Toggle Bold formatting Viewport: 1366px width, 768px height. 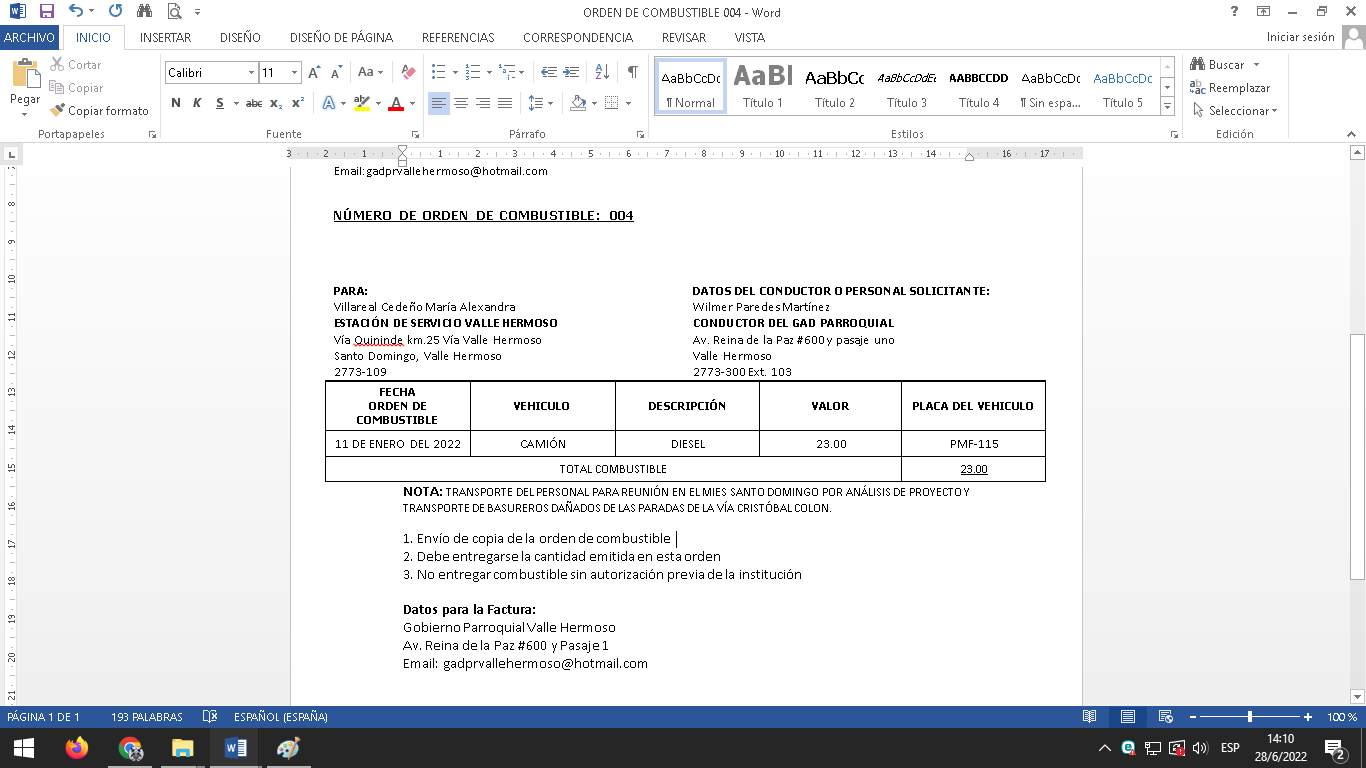pos(176,103)
